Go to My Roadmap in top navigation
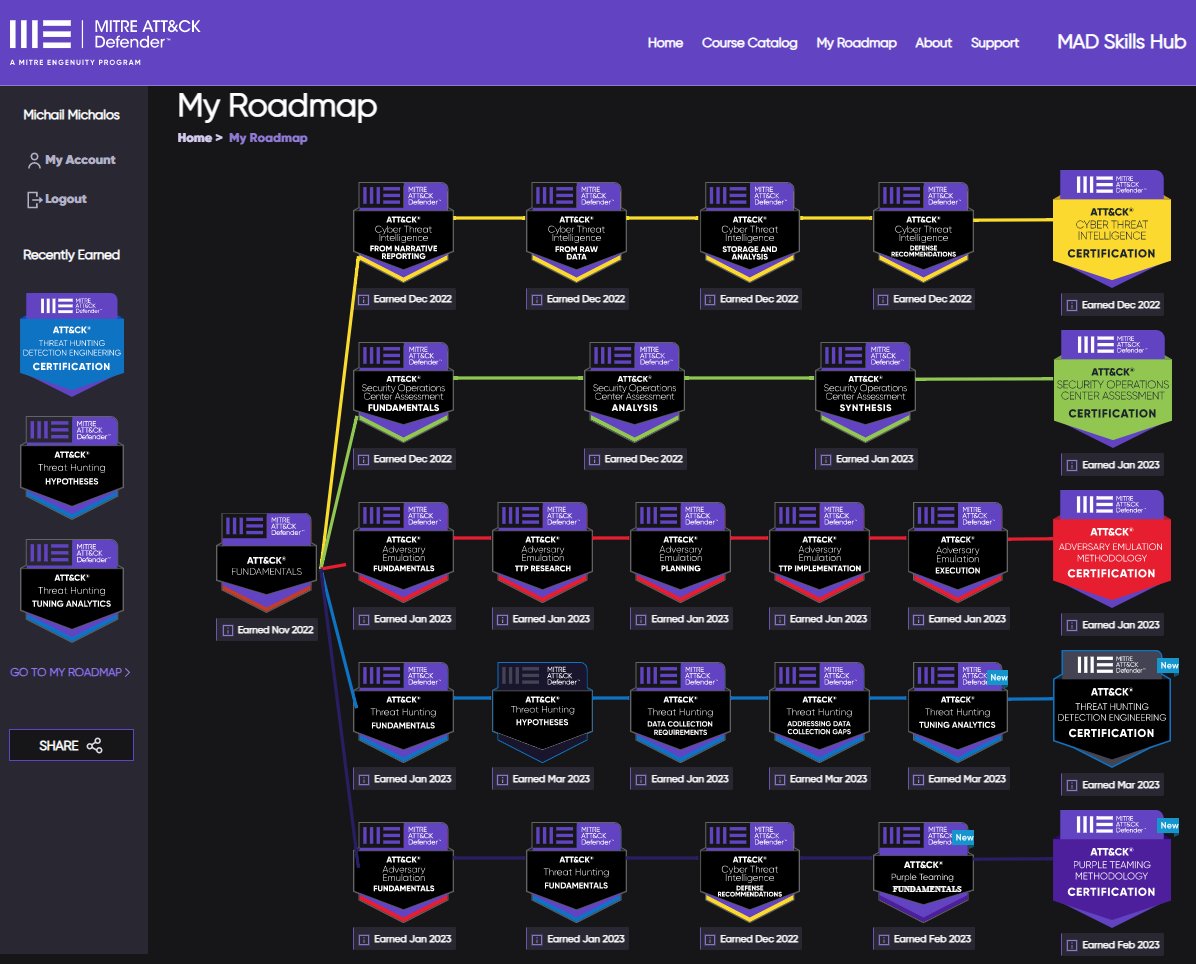1196x964 pixels. coord(856,43)
